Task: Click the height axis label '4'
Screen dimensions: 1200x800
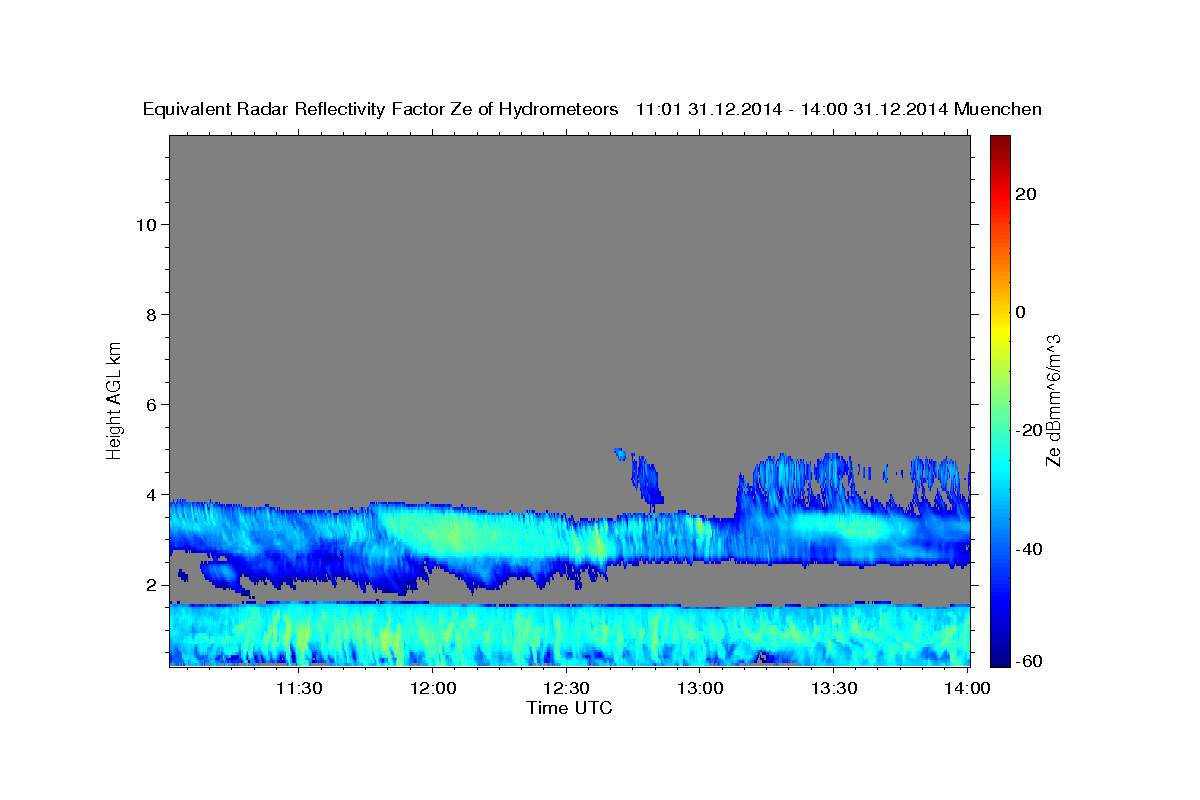Action: [151, 494]
